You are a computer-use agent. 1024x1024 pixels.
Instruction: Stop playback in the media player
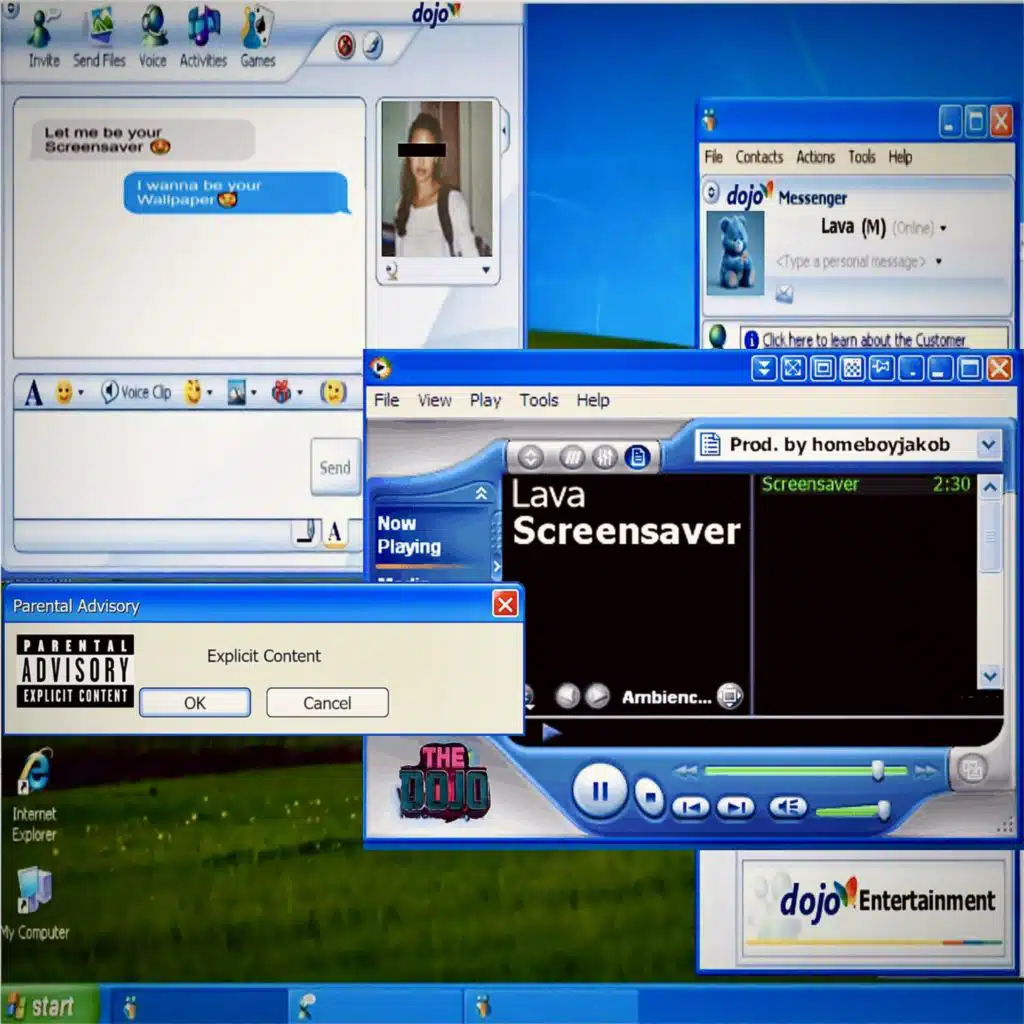(650, 797)
